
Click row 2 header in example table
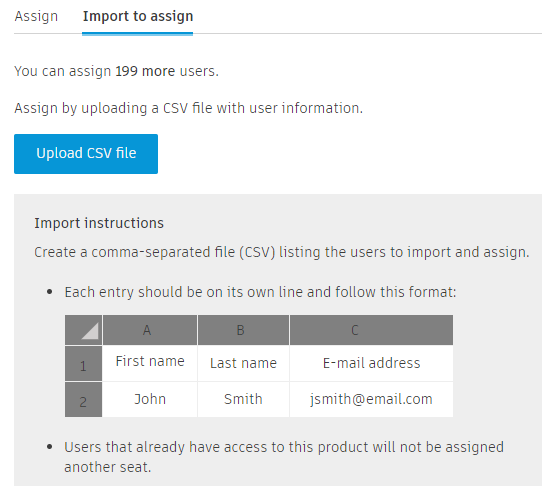pyautogui.click(x=83, y=399)
